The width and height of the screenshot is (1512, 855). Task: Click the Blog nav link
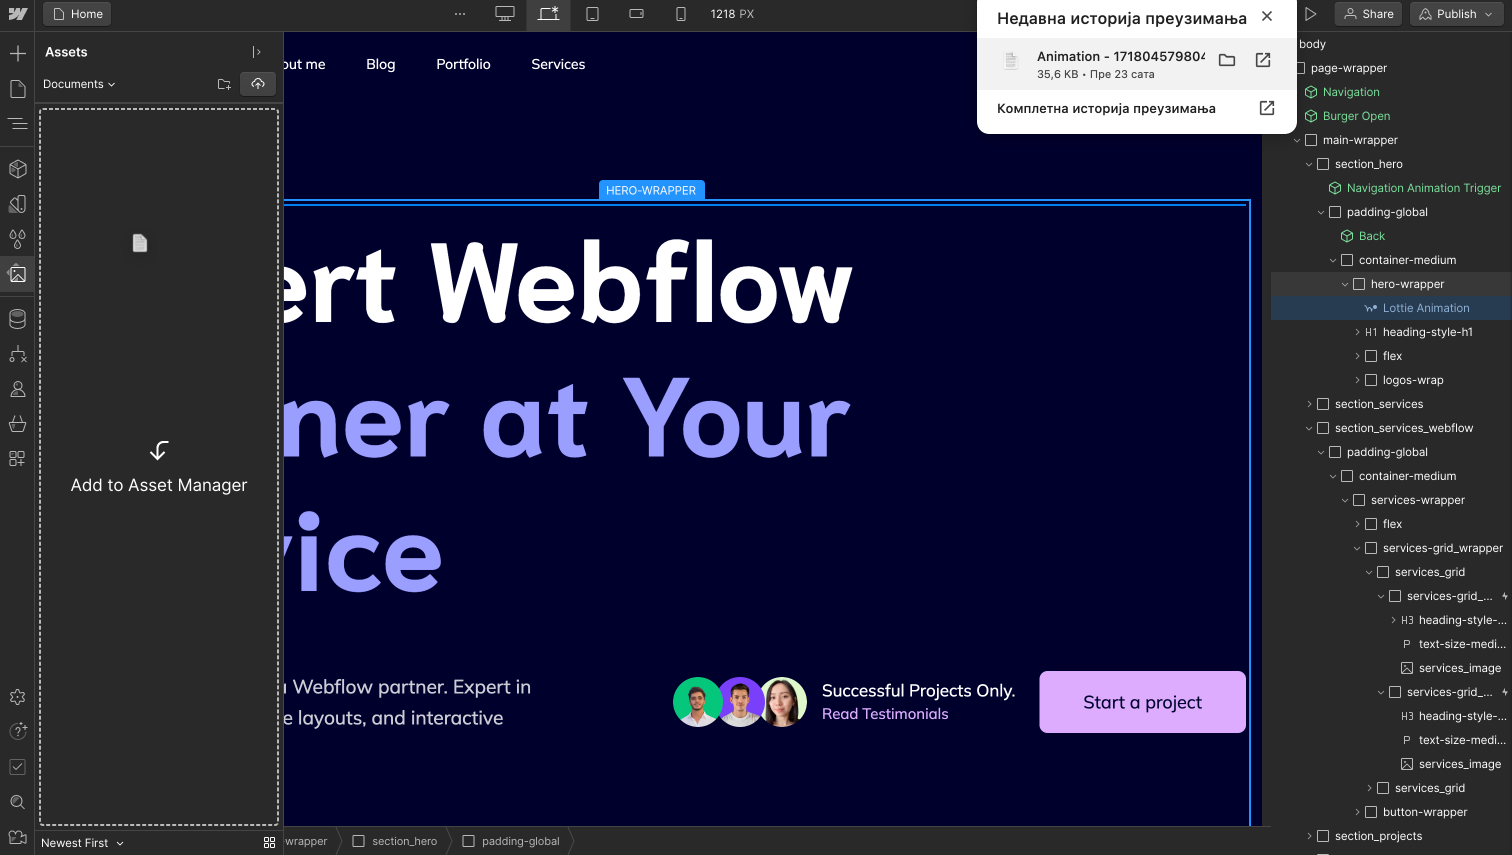[x=381, y=64]
